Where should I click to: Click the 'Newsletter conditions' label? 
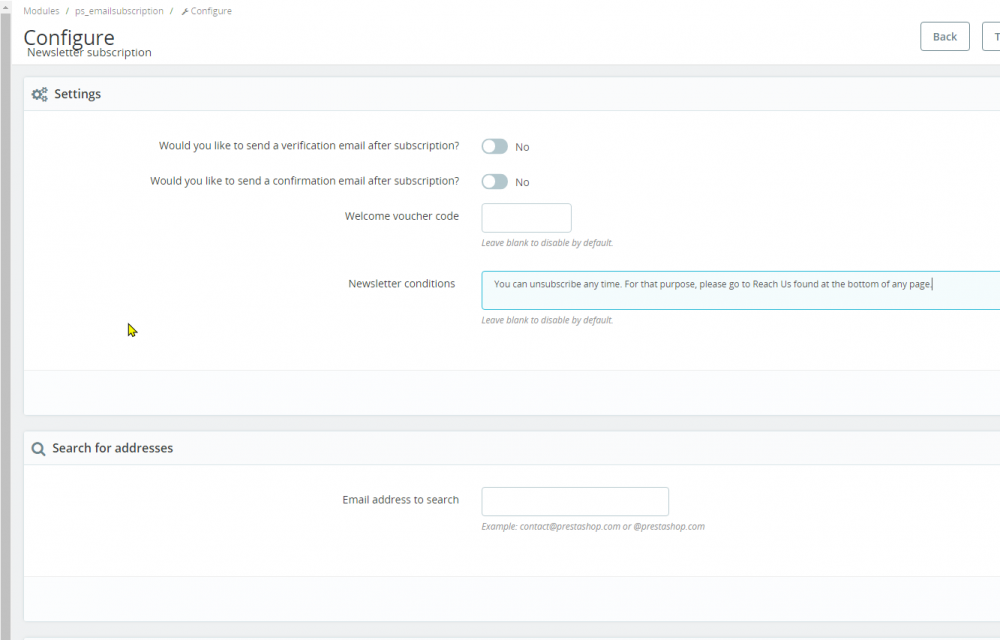click(402, 284)
